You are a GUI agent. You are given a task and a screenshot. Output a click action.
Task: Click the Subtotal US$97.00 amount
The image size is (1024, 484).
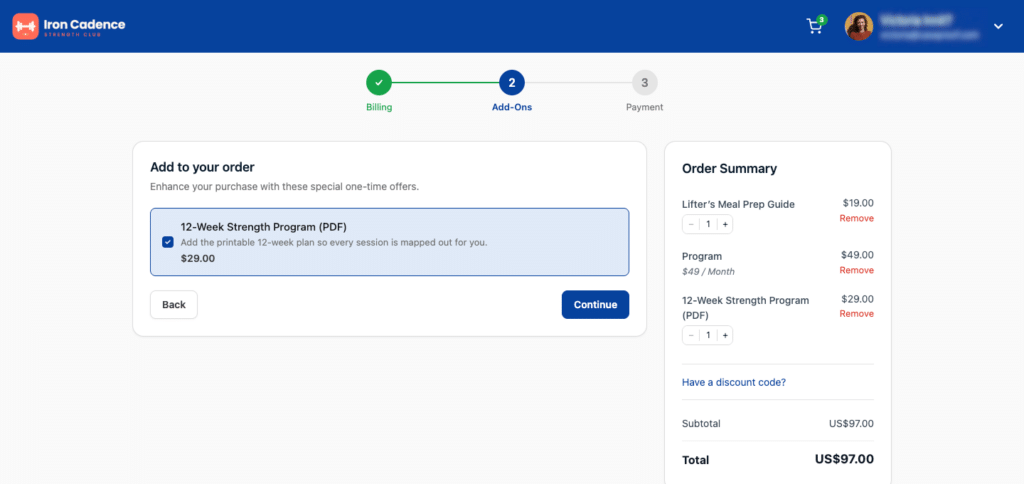point(851,423)
